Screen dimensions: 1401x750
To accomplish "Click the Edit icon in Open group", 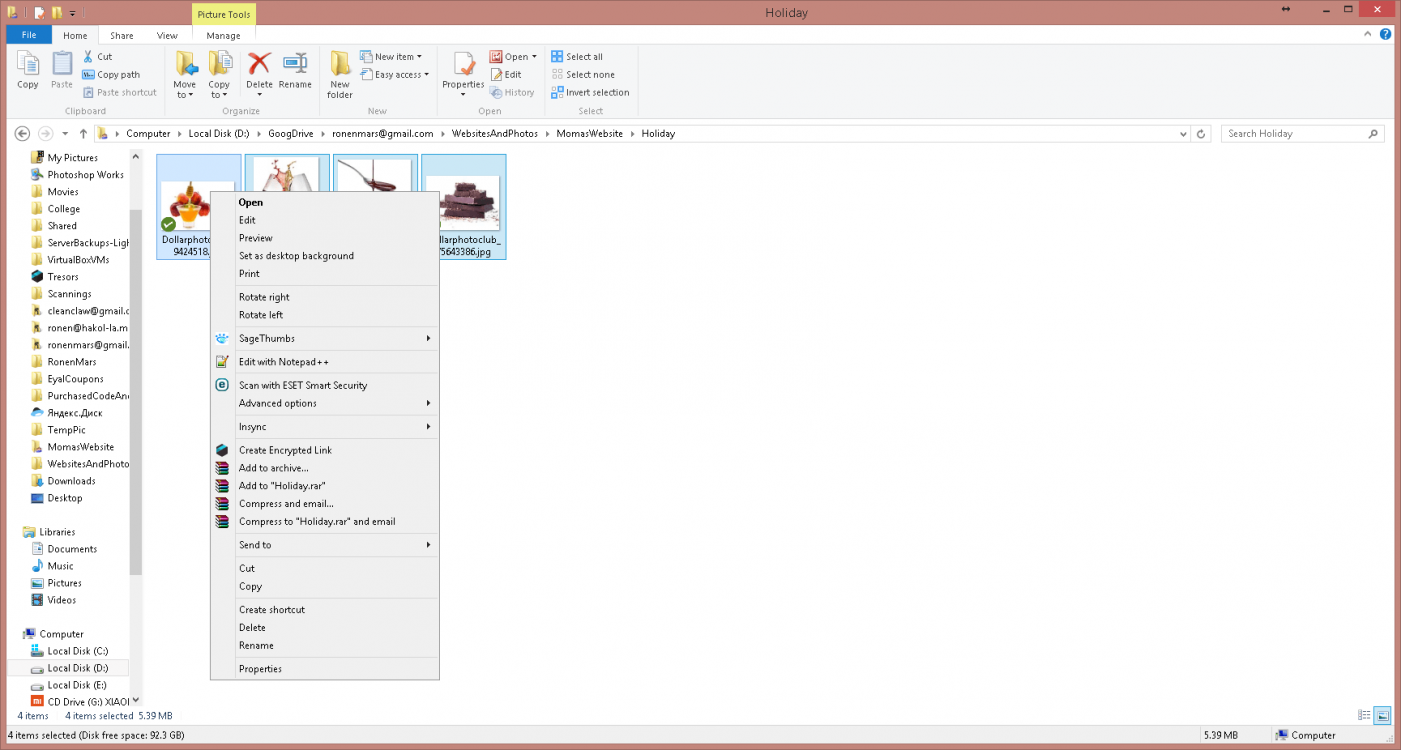I will (496, 75).
